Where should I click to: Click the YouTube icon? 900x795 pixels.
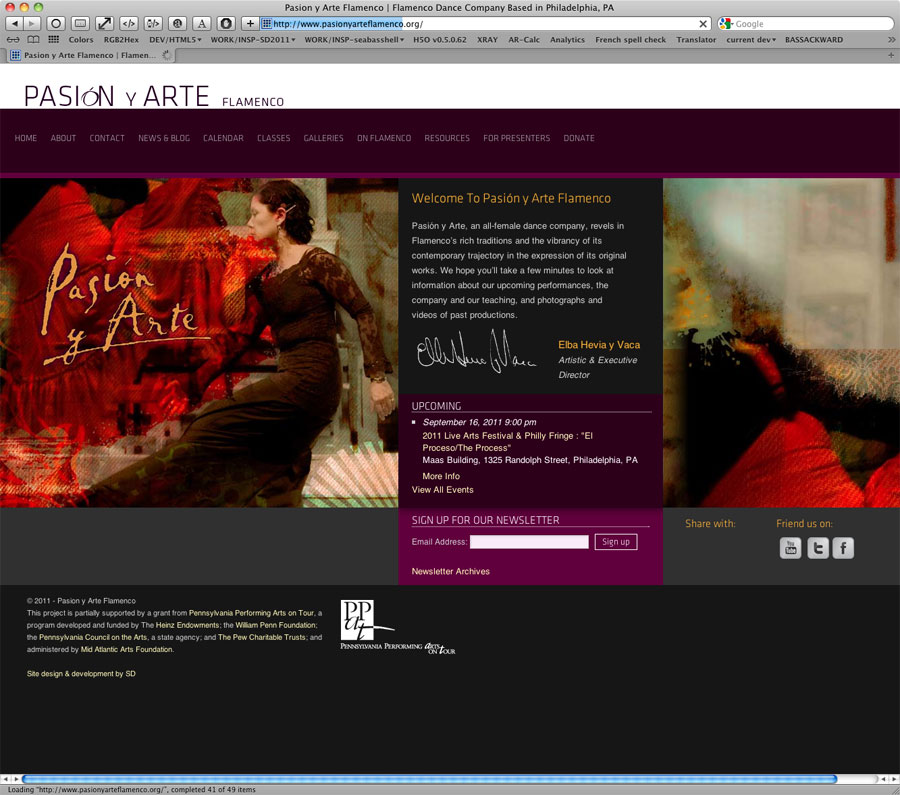point(790,548)
